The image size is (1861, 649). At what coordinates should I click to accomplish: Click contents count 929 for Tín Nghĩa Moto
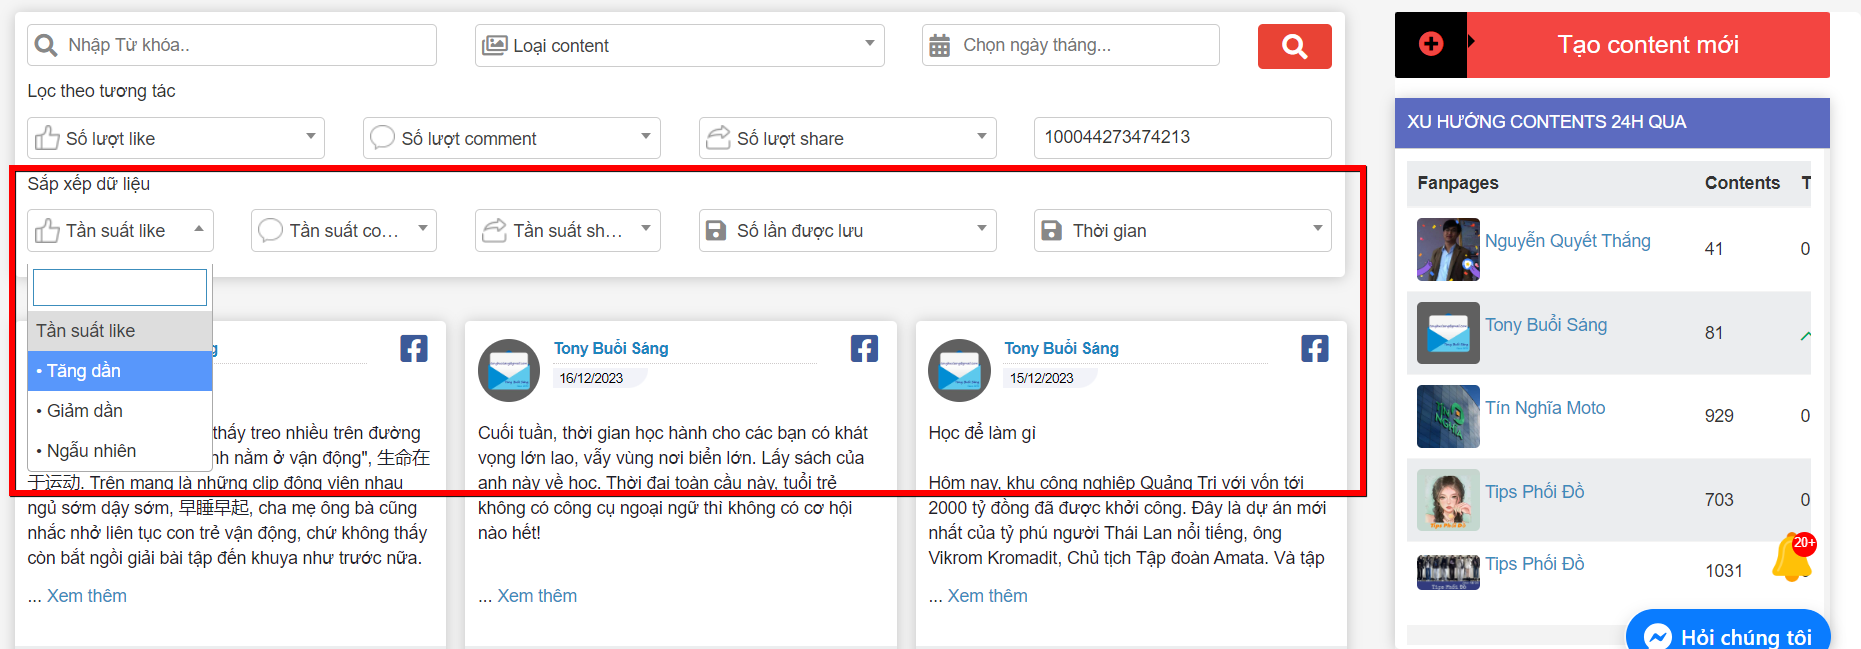[x=1719, y=416]
